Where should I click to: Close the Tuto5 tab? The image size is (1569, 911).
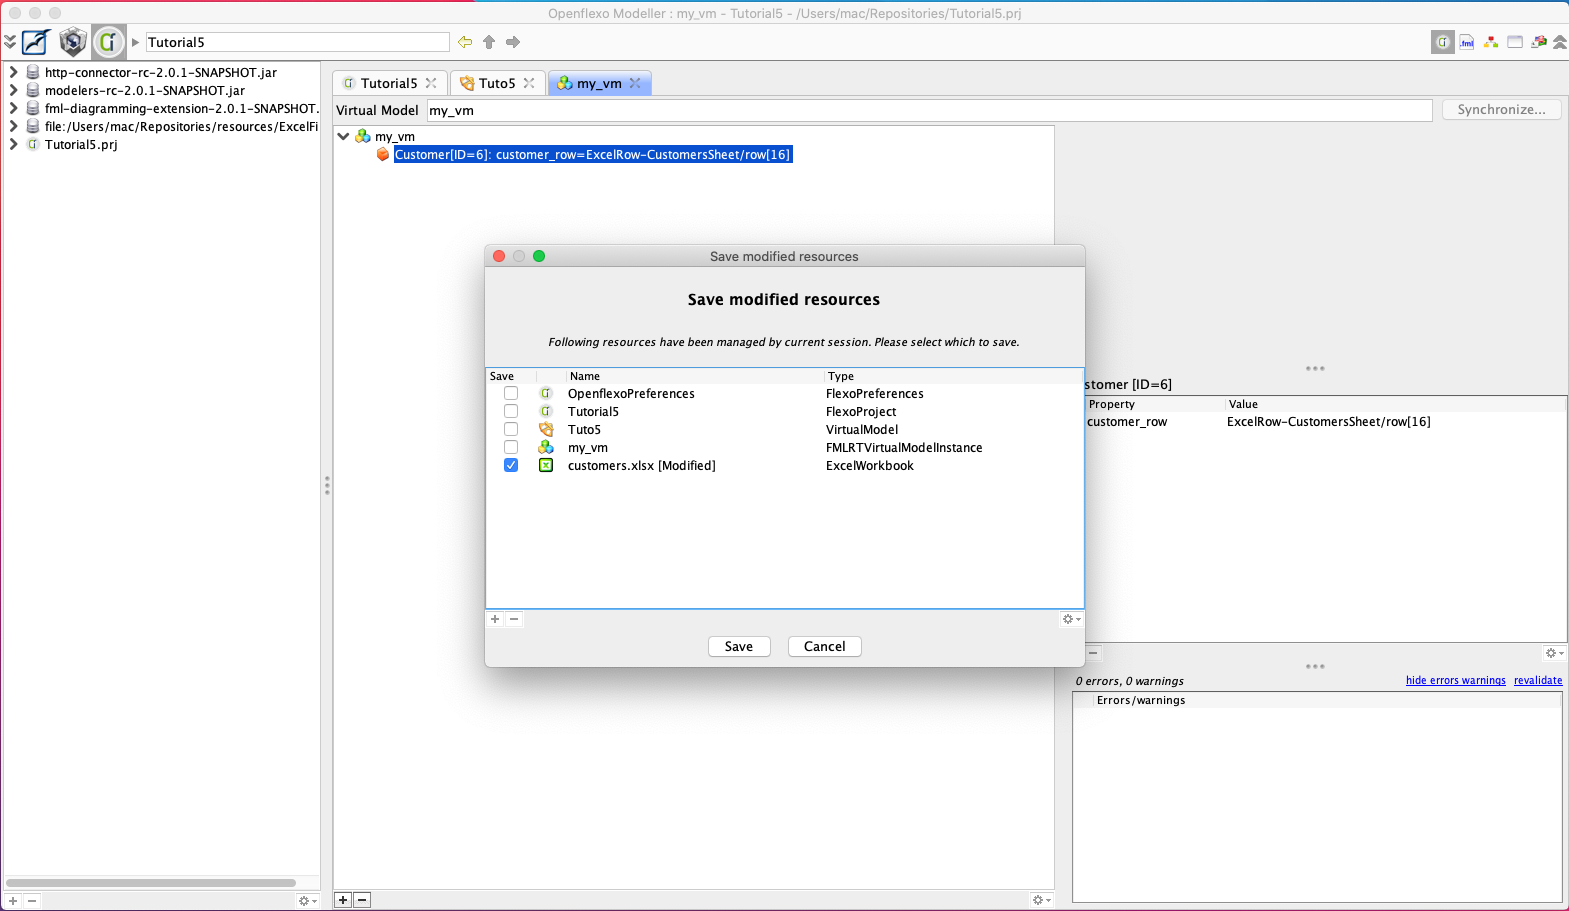(x=529, y=83)
